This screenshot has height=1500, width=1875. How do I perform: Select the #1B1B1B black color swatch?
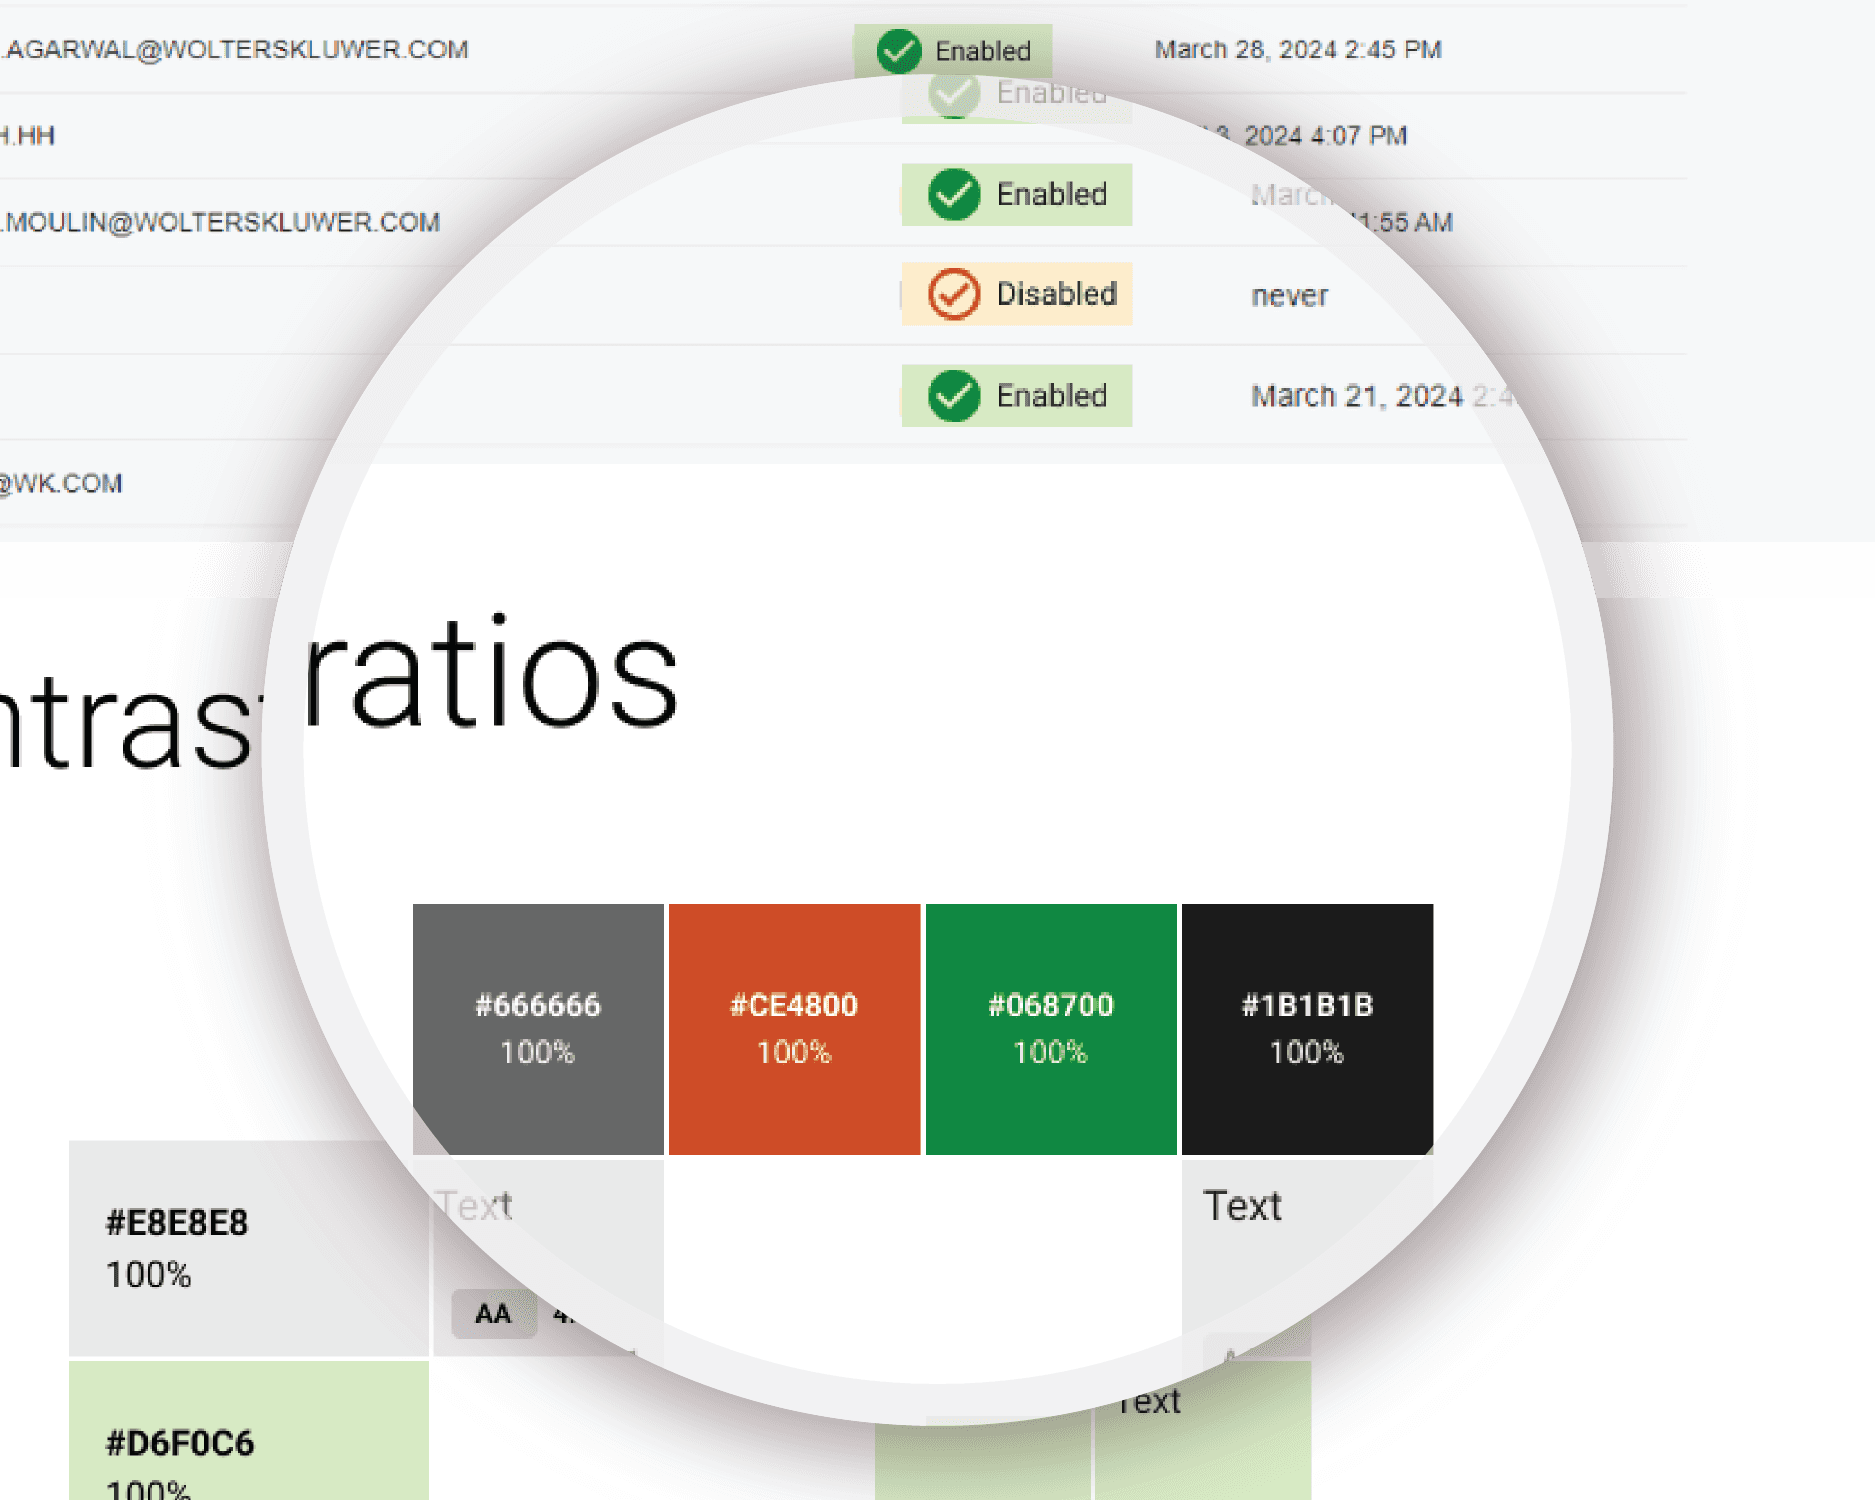pyautogui.click(x=1307, y=1029)
